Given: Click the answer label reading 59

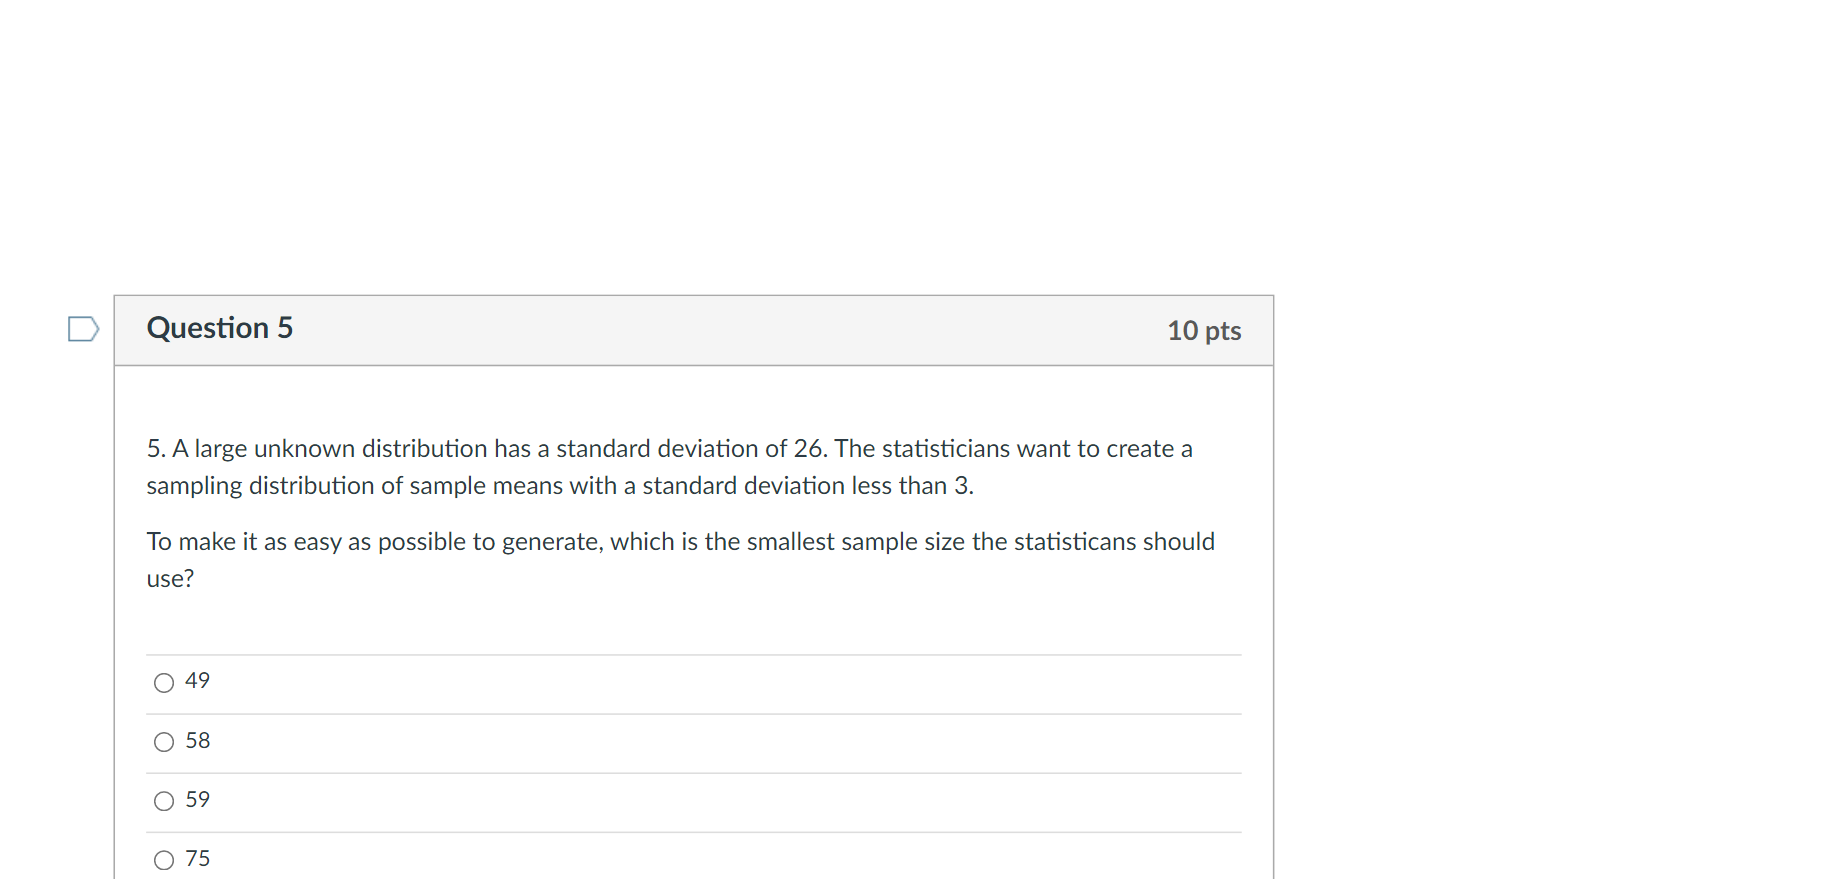Looking at the screenshot, I should (x=197, y=798).
